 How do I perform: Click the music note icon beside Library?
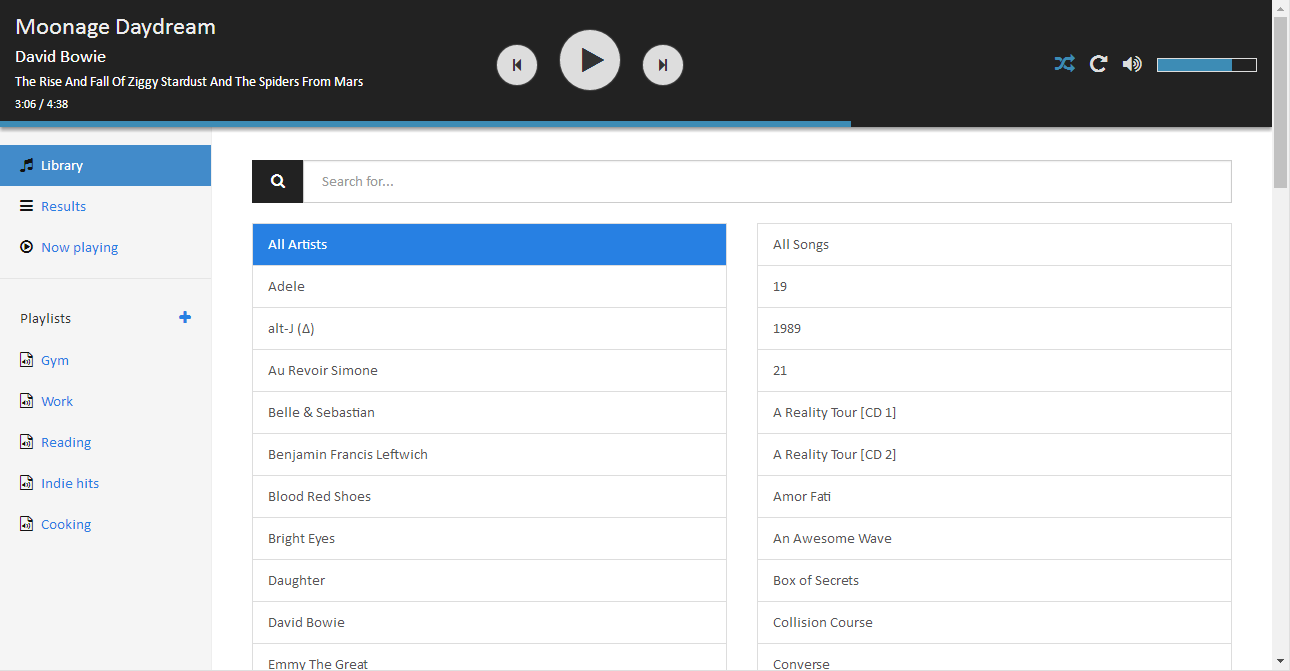tap(27, 165)
